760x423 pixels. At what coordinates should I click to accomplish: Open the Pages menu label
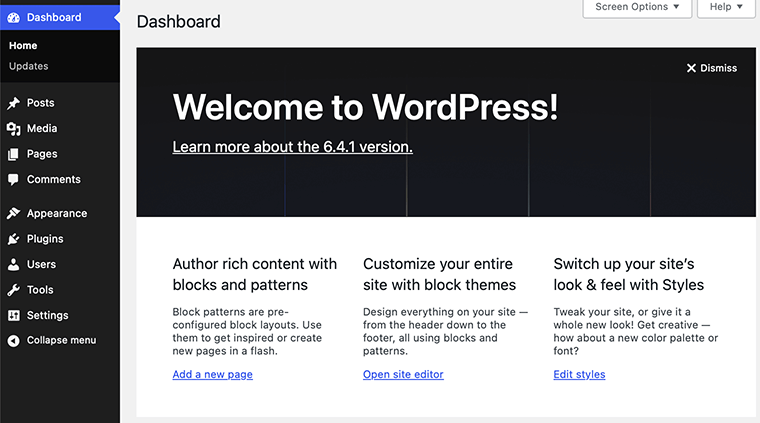pos(42,154)
